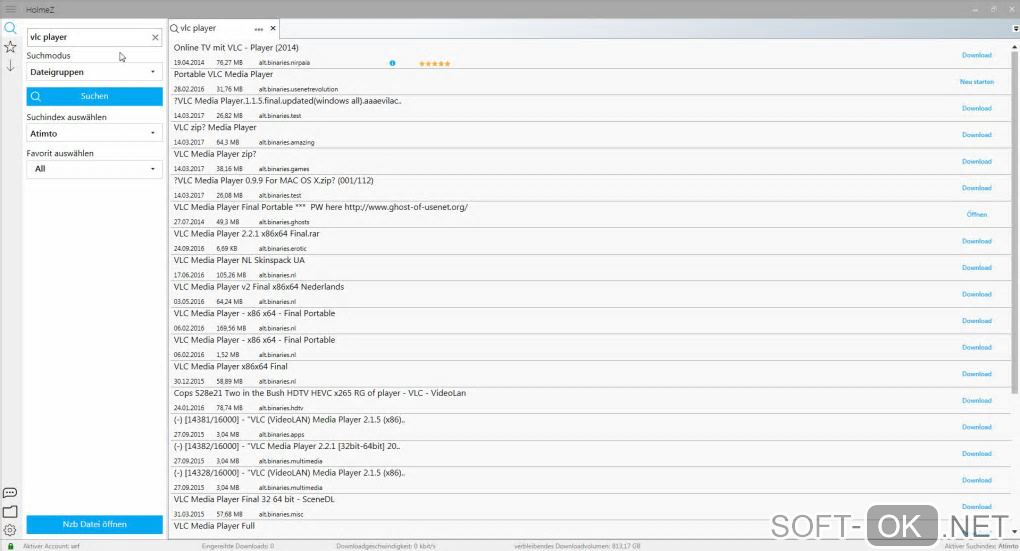Select Portable VLC Media Player result title
The width and height of the screenshot is (1020, 551).
[223, 74]
